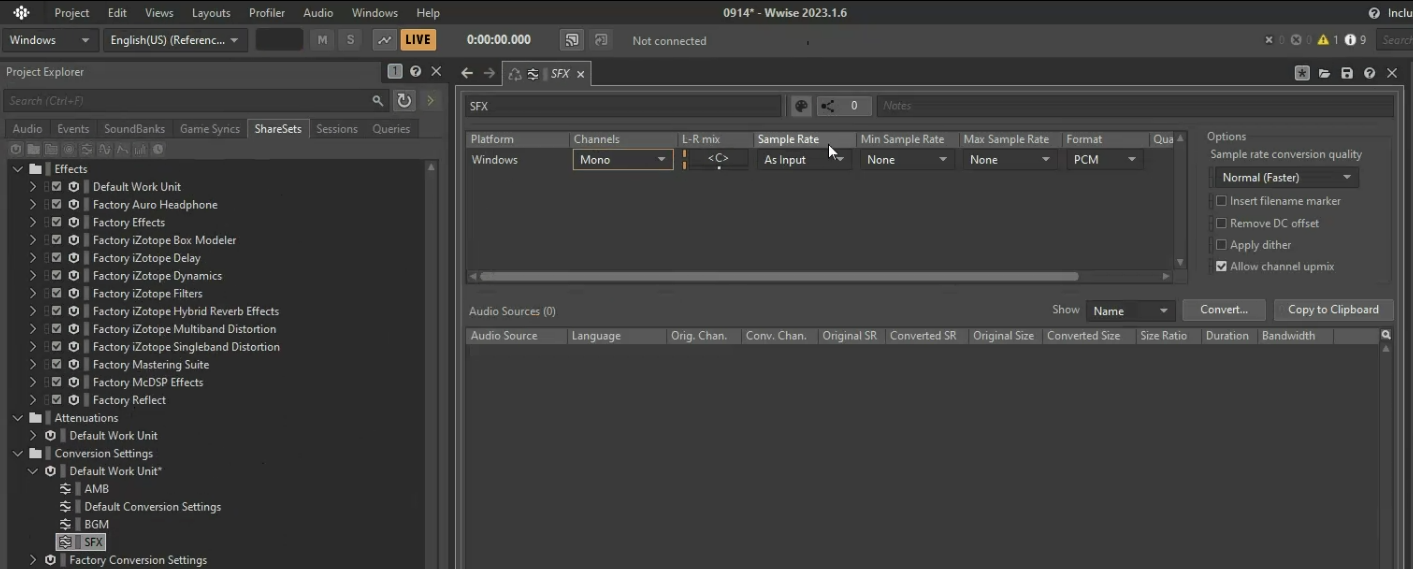
Task: Open the Sample Rate As Input dropdown
Action: (x=803, y=159)
